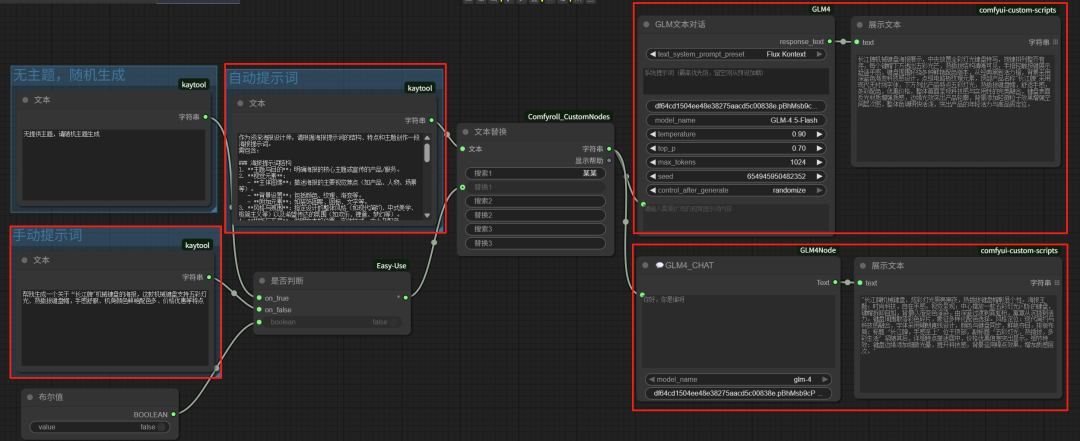Select next text_system_prompt_preset with the right arrow
The width and height of the screenshot is (1080, 441).
pos(820,54)
